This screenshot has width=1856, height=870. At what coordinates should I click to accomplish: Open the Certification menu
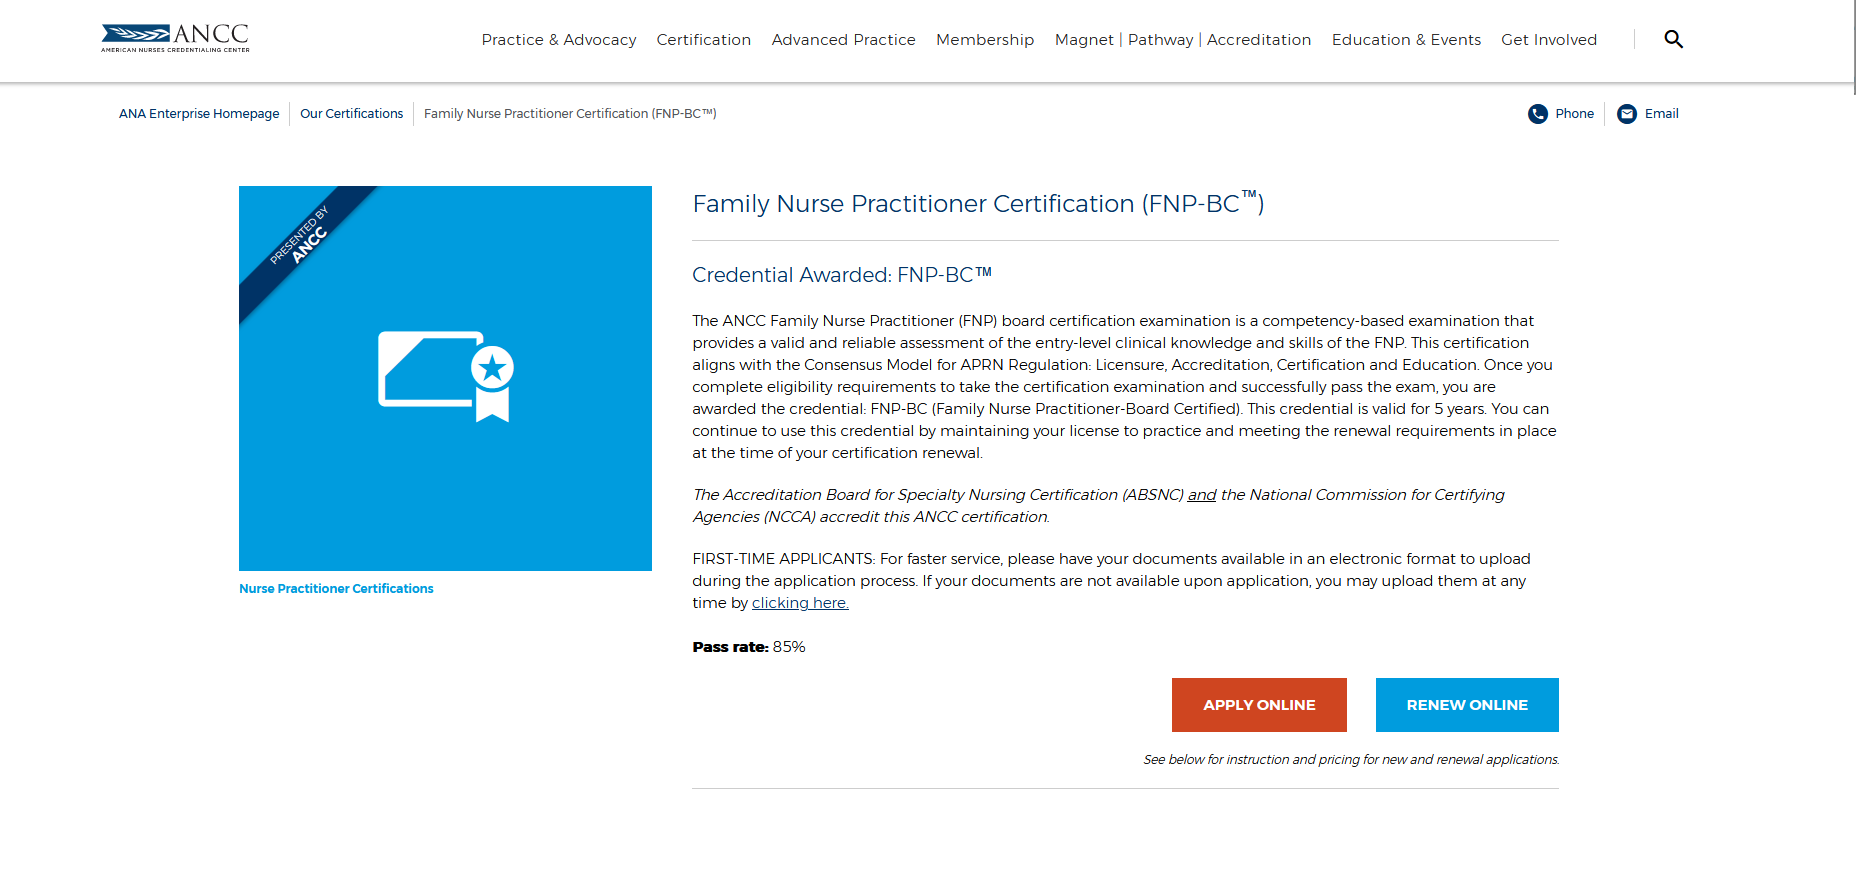pos(704,40)
